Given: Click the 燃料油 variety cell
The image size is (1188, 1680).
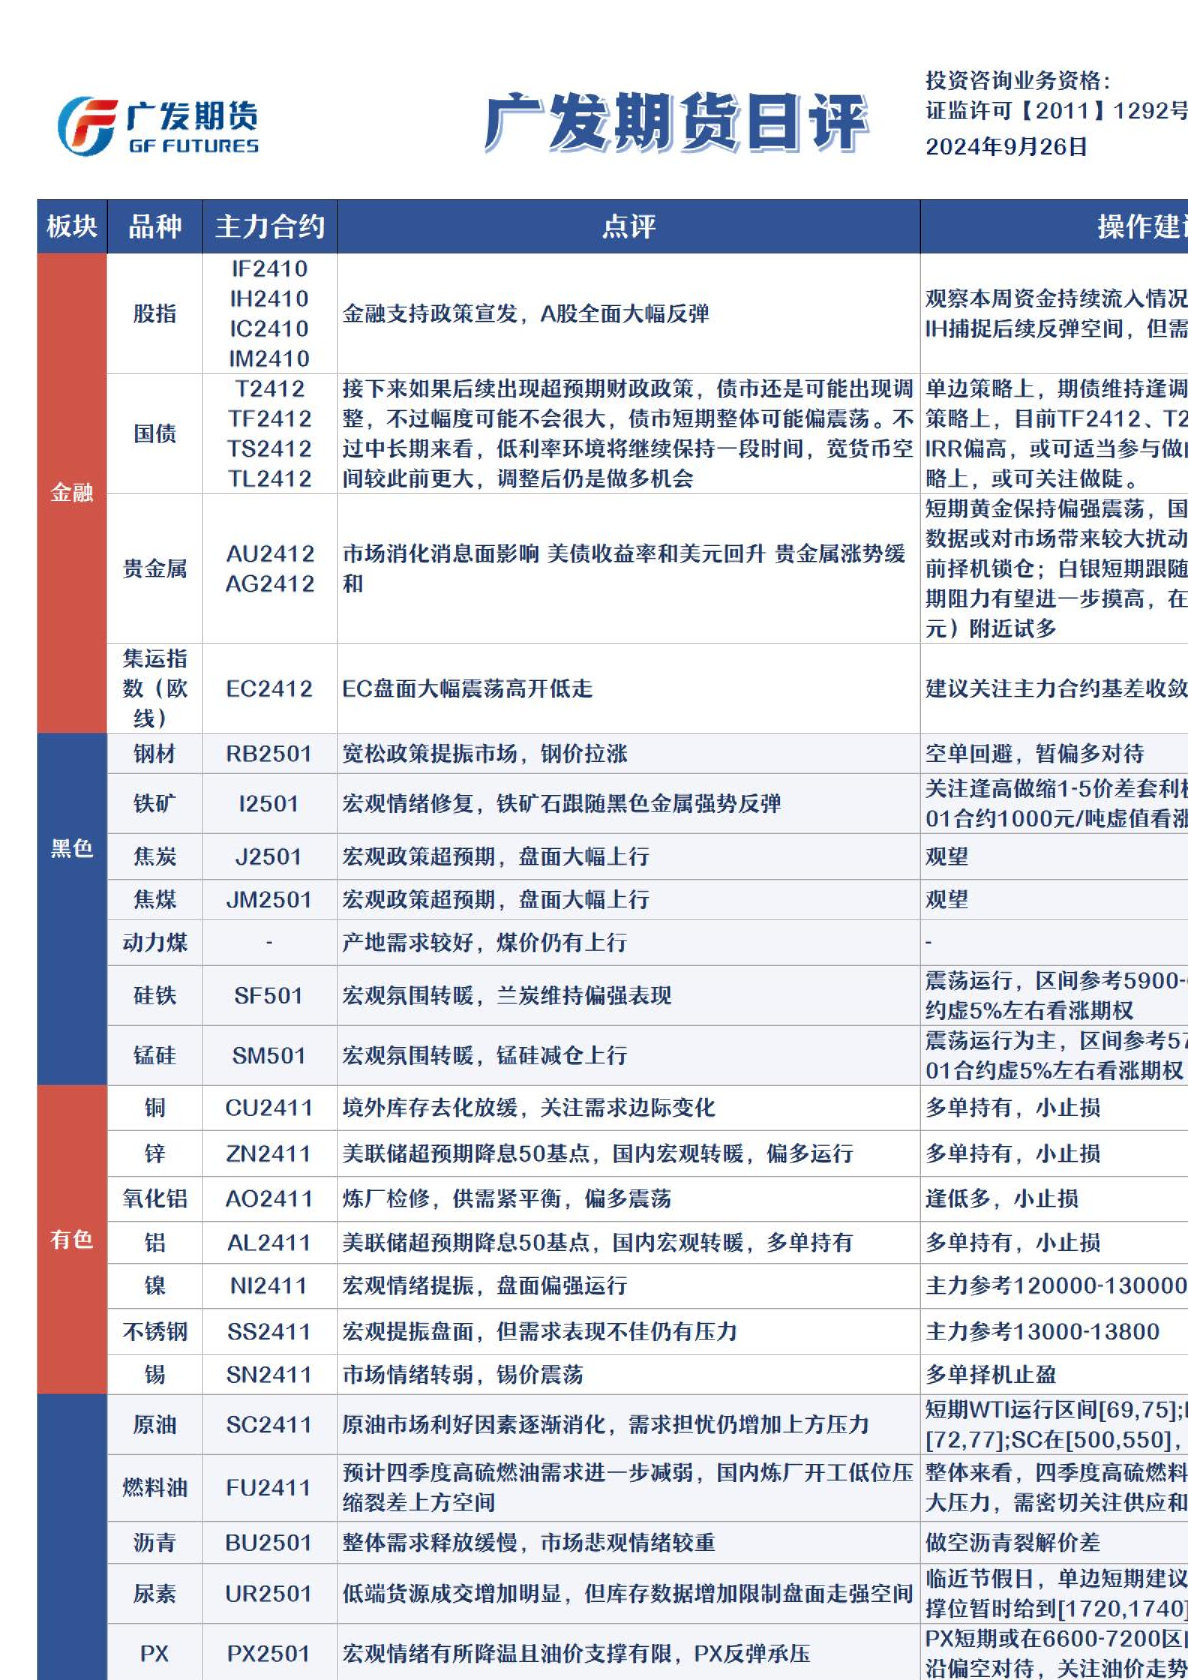Looking at the screenshot, I should (155, 1488).
